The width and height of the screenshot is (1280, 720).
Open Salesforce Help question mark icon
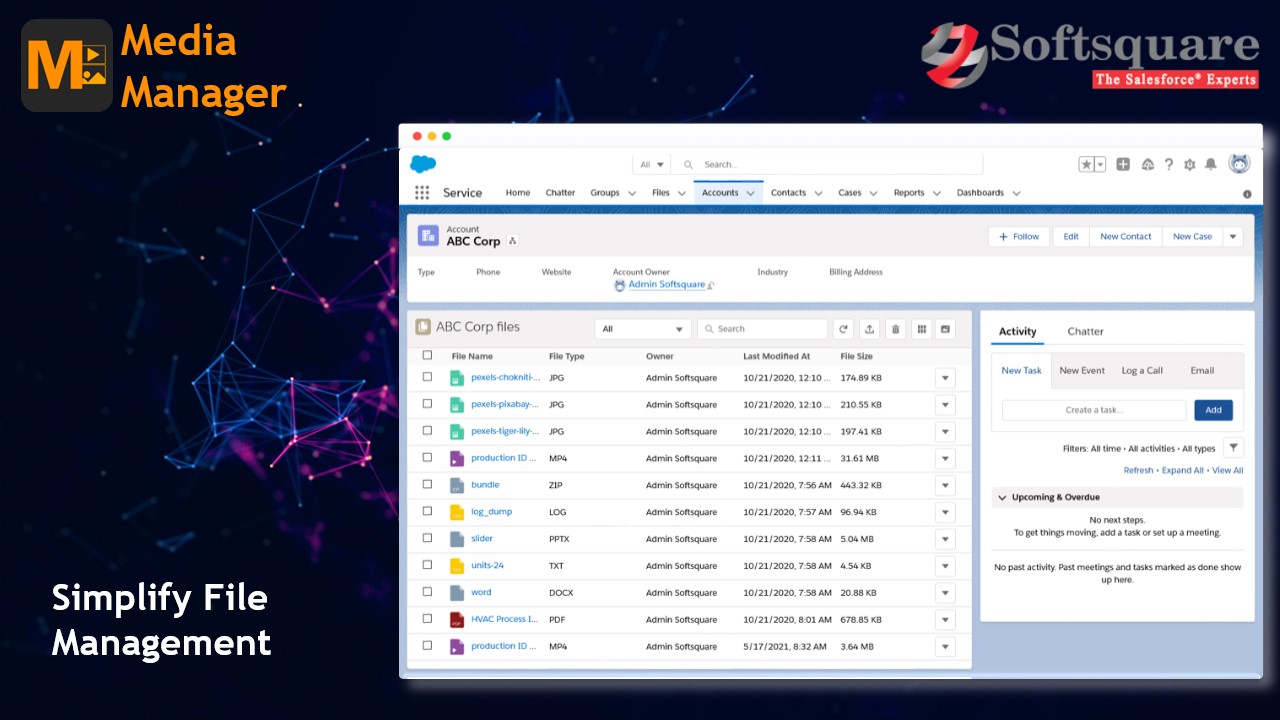click(x=1169, y=164)
